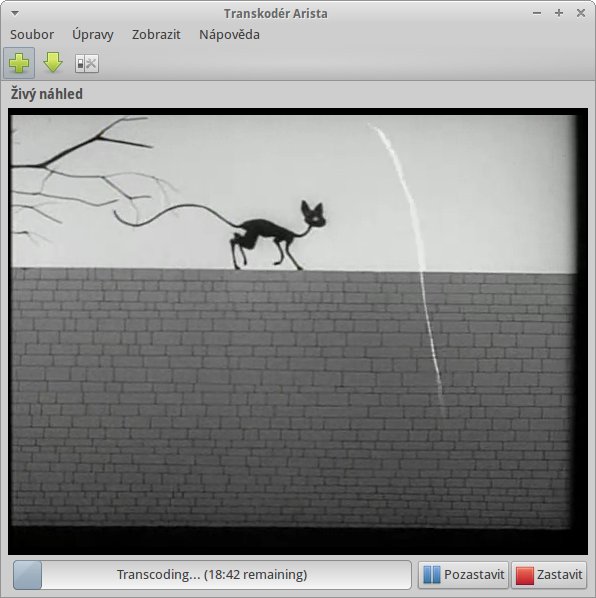The height and width of the screenshot is (598, 596).
Task: Click the green plus add-conversion icon
Action: [x=19, y=63]
